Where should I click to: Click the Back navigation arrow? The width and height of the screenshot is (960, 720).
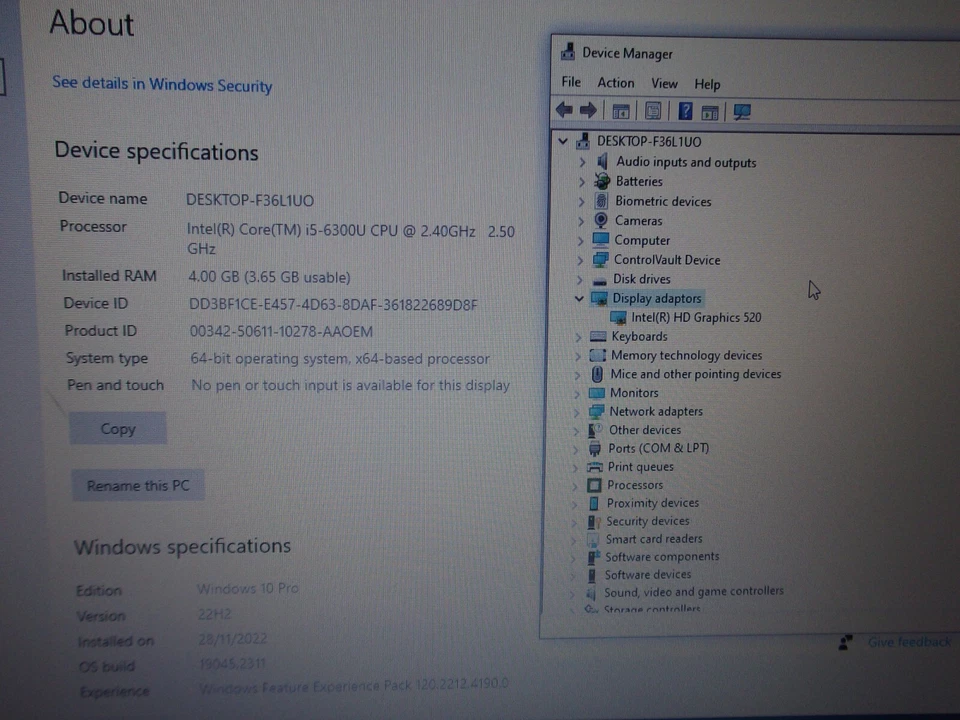pos(564,110)
